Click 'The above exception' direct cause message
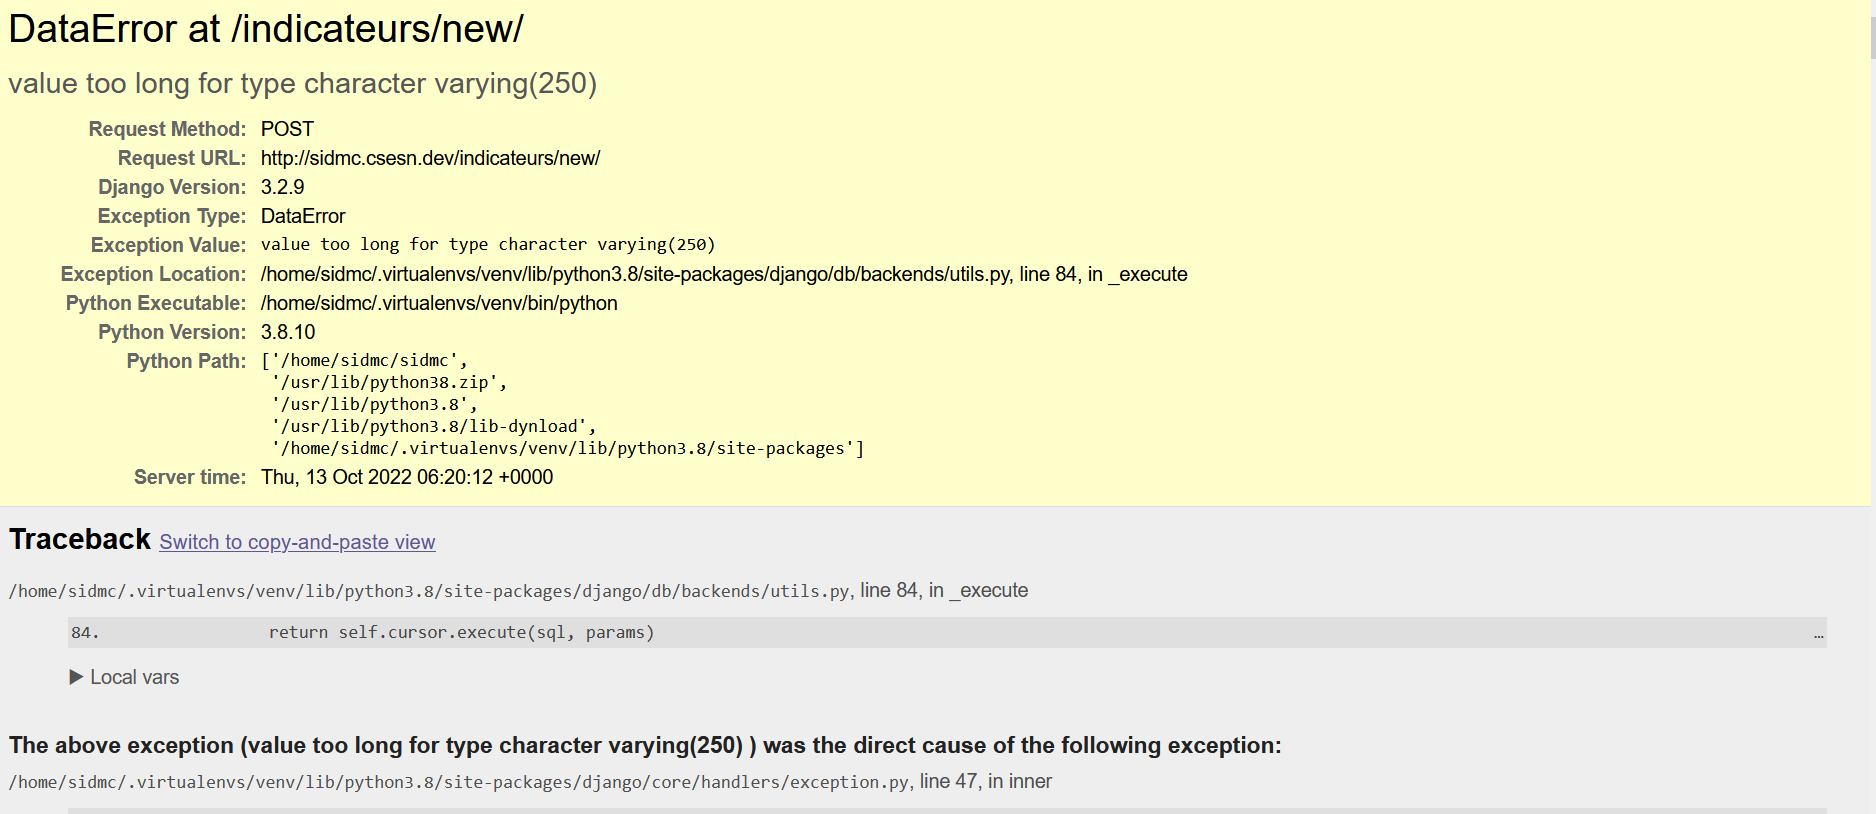 click(645, 745)
